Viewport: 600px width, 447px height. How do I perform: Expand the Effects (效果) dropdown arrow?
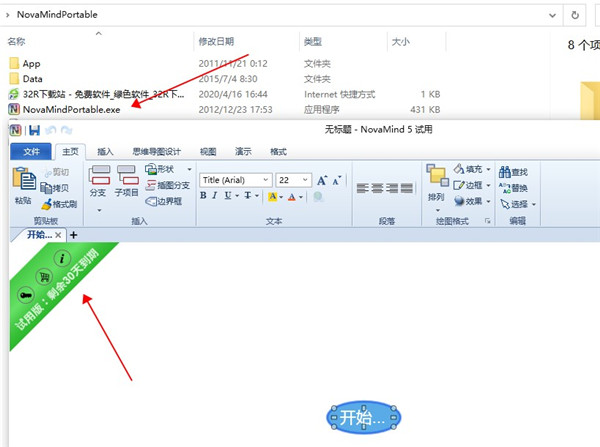click(x=489, y=201)
